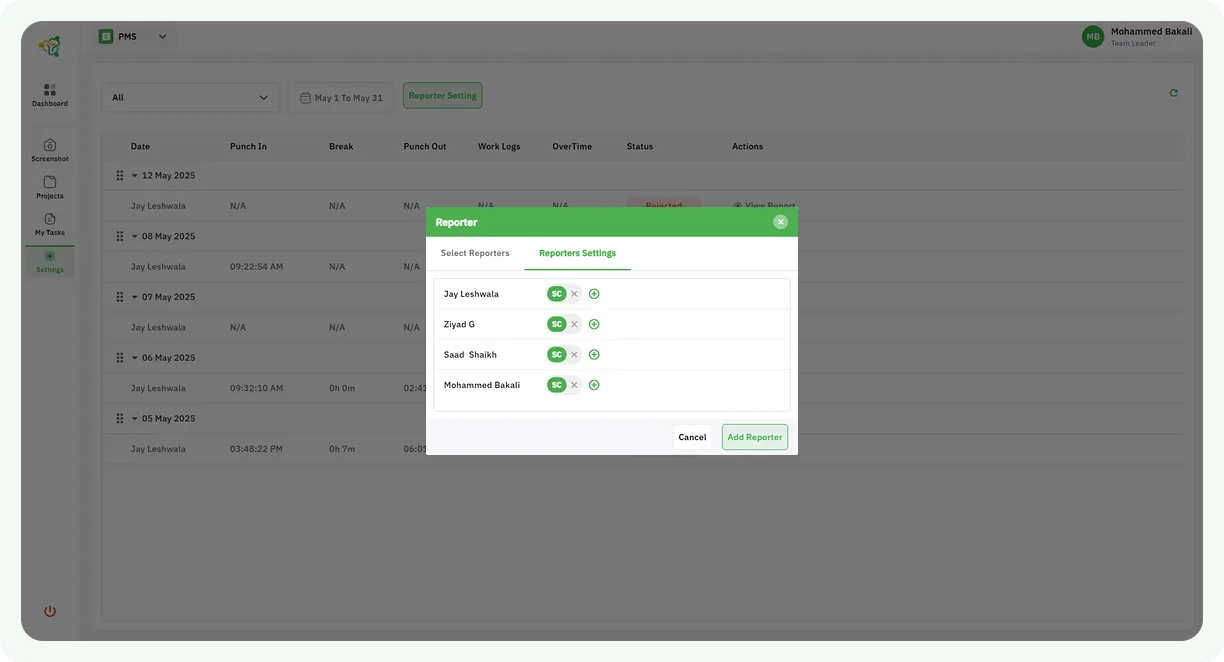Click Saad Shaikh in the dialog list
Viewport: 1224px width, 662px height.
pyautogui.click(x=470, y=355)
